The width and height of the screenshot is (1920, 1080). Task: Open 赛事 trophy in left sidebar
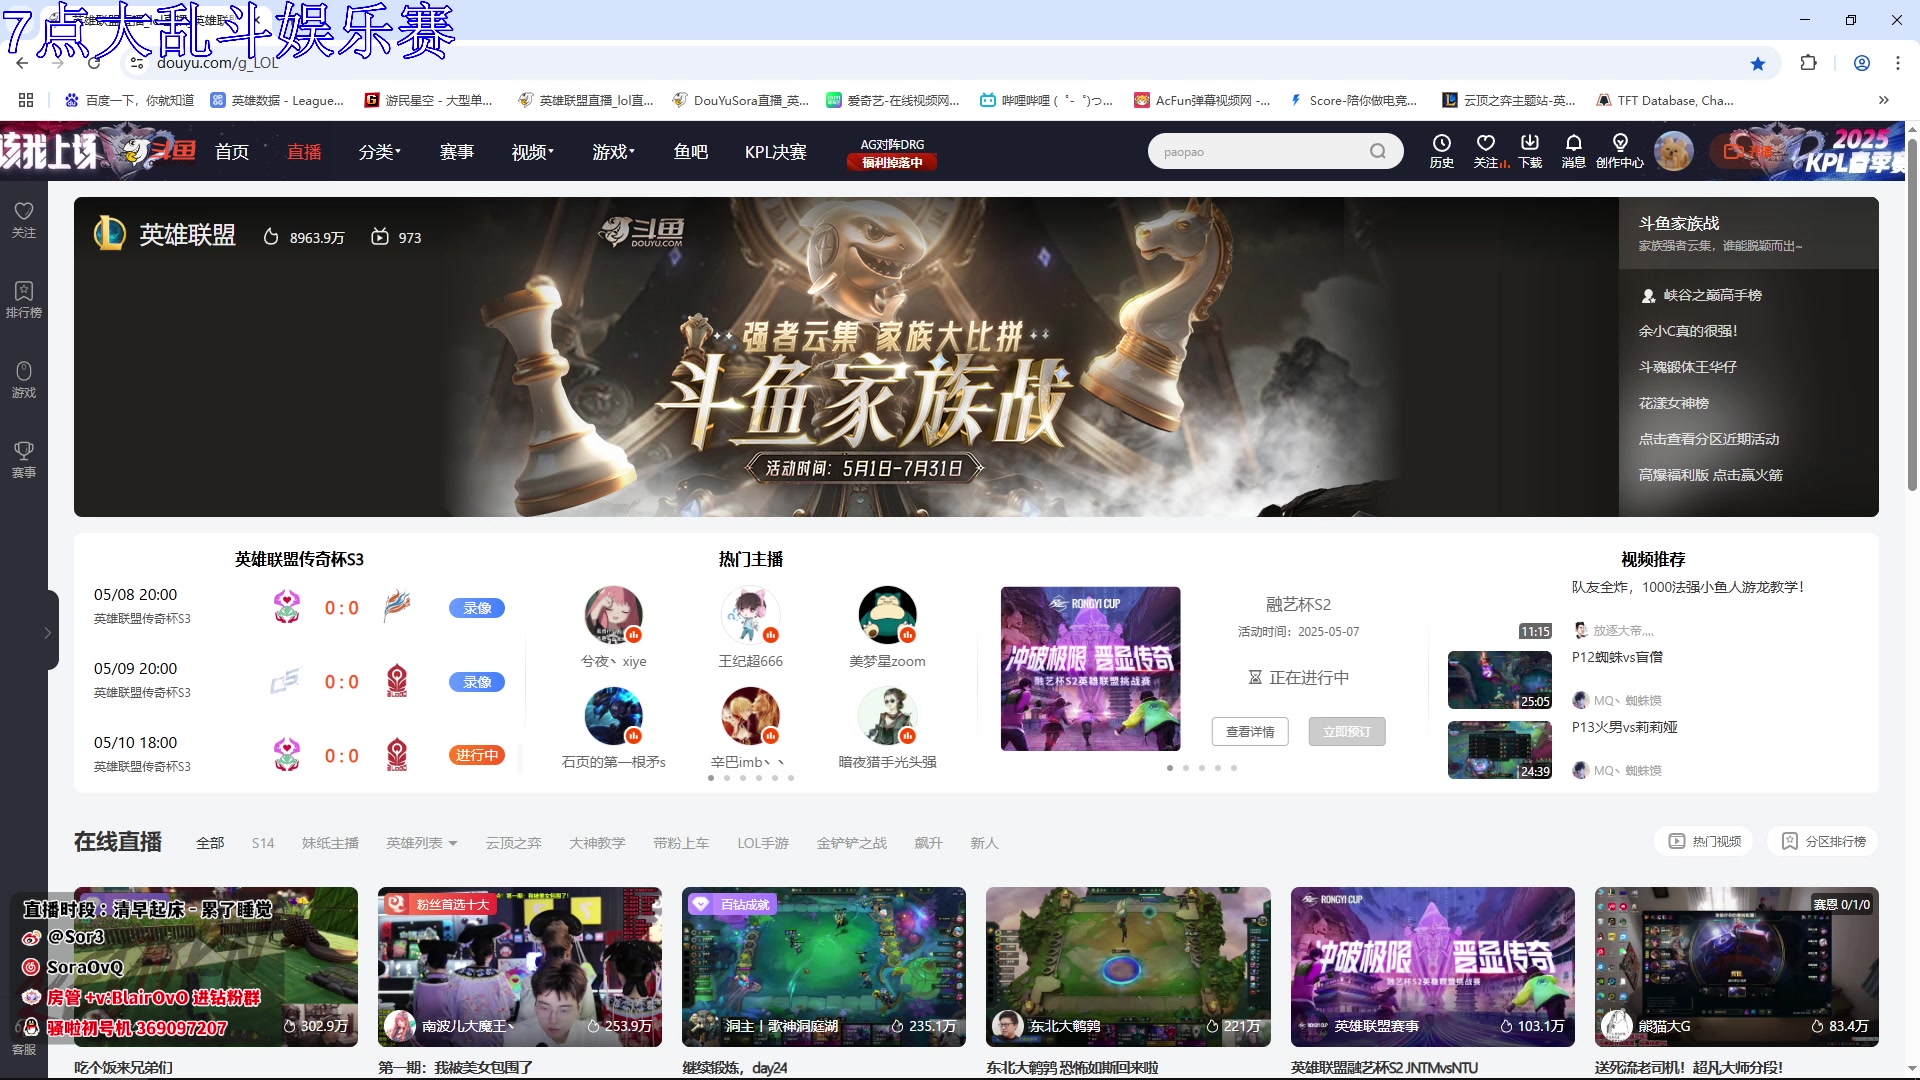(x=24, y=460)
